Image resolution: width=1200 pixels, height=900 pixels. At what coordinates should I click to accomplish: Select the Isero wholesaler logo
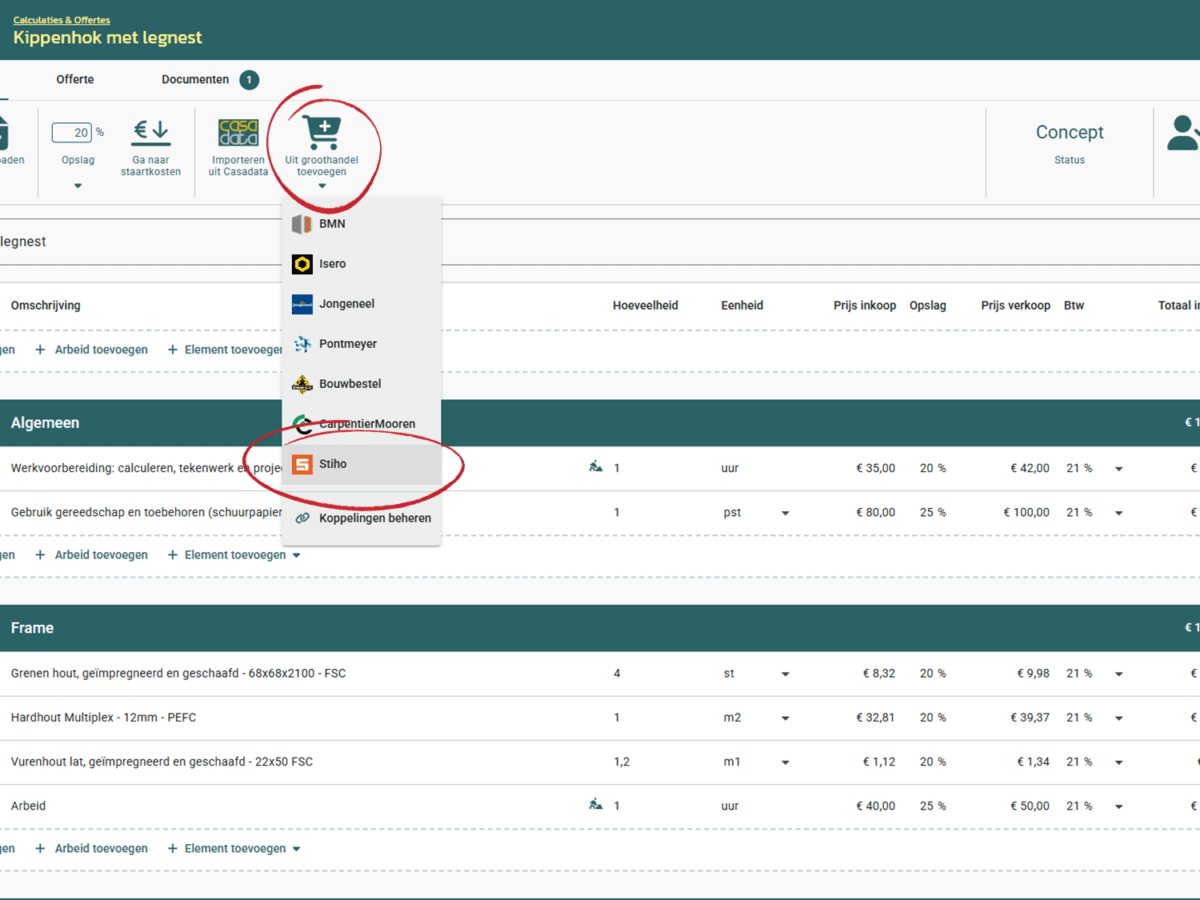pos(302,264)
